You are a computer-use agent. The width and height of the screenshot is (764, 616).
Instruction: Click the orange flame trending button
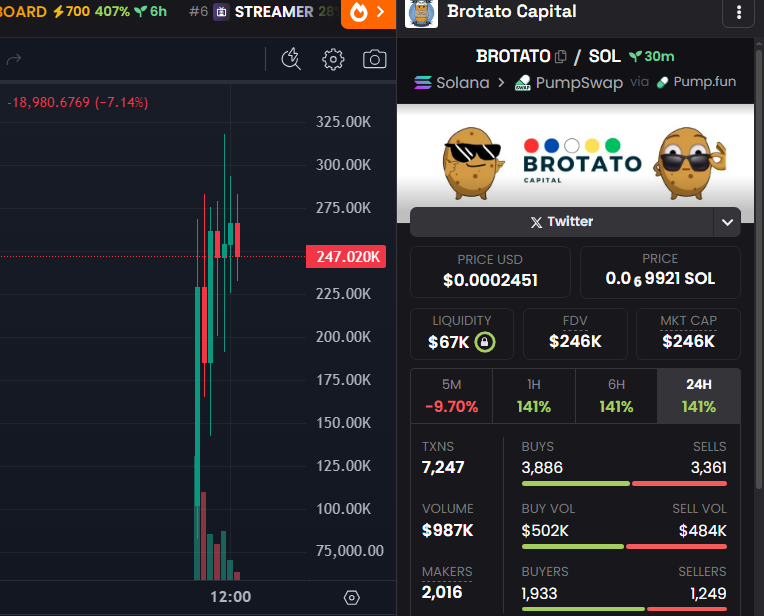click(368, 13)
